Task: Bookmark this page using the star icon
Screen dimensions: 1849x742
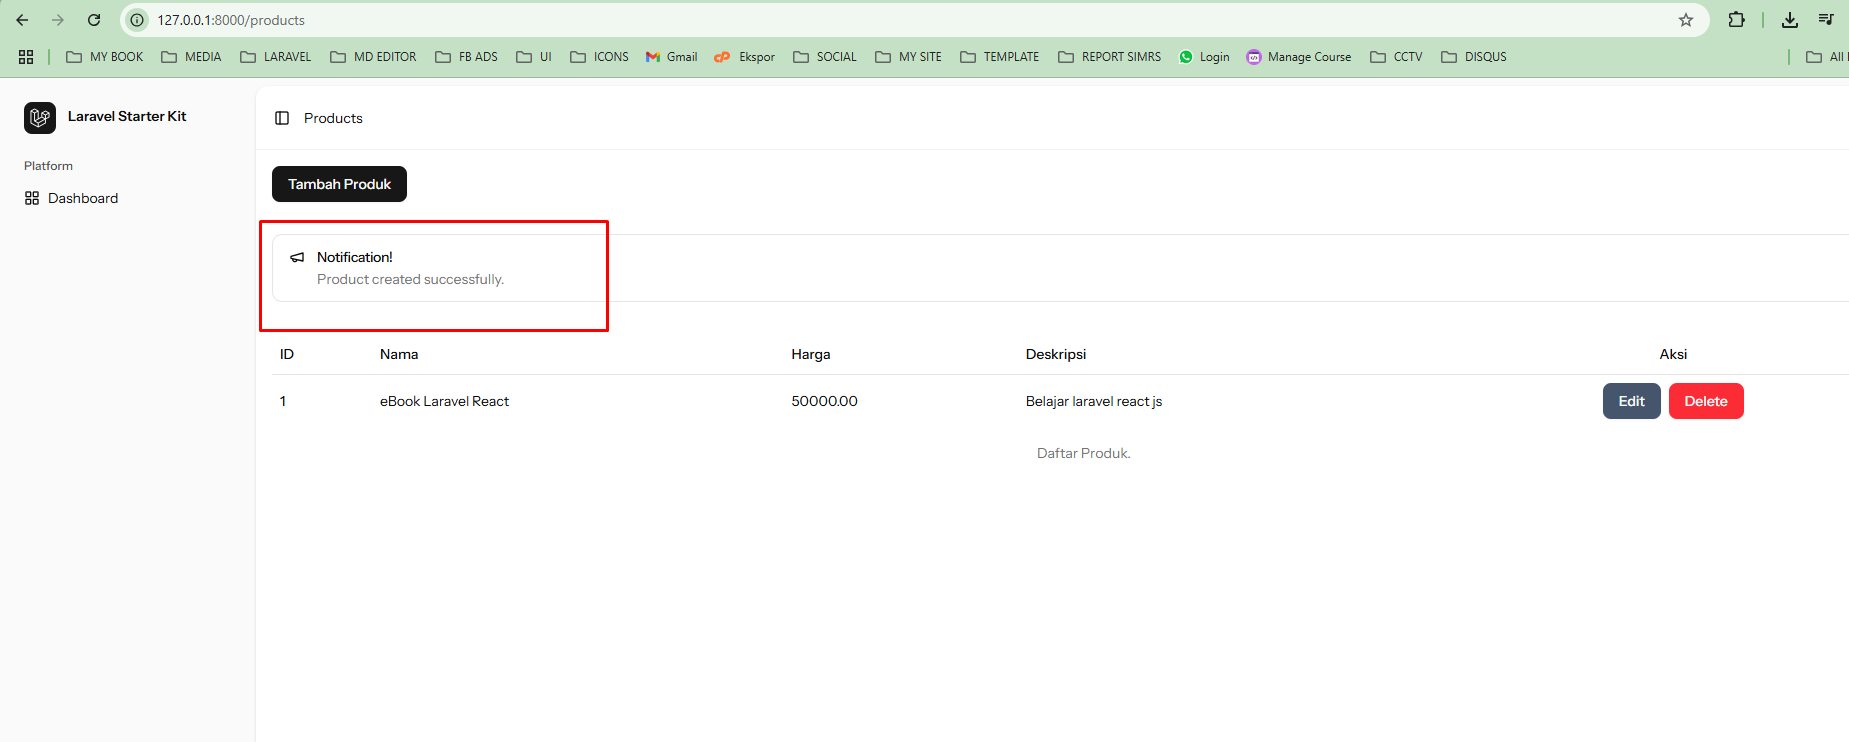Action: pyautogui.click(x=1686, y=20)
